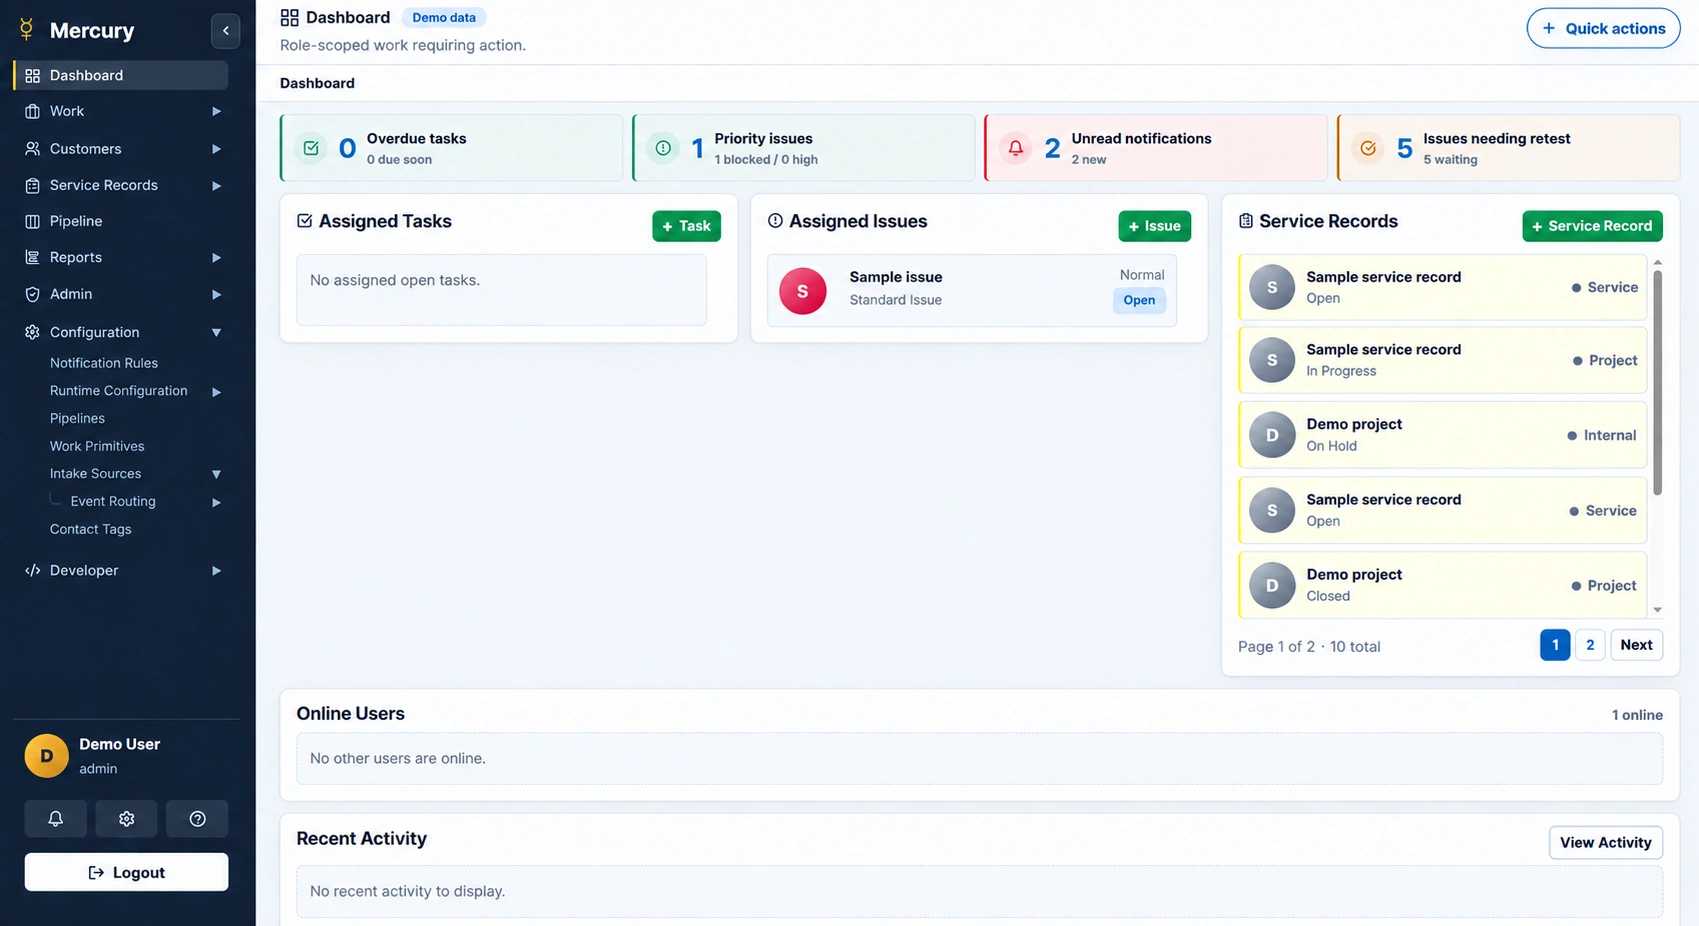The width and height of the screenshot is (1699, 926).
Task: Open Contact Tags in sidebar
Action: pyautogui.click(x=91, y=529)
